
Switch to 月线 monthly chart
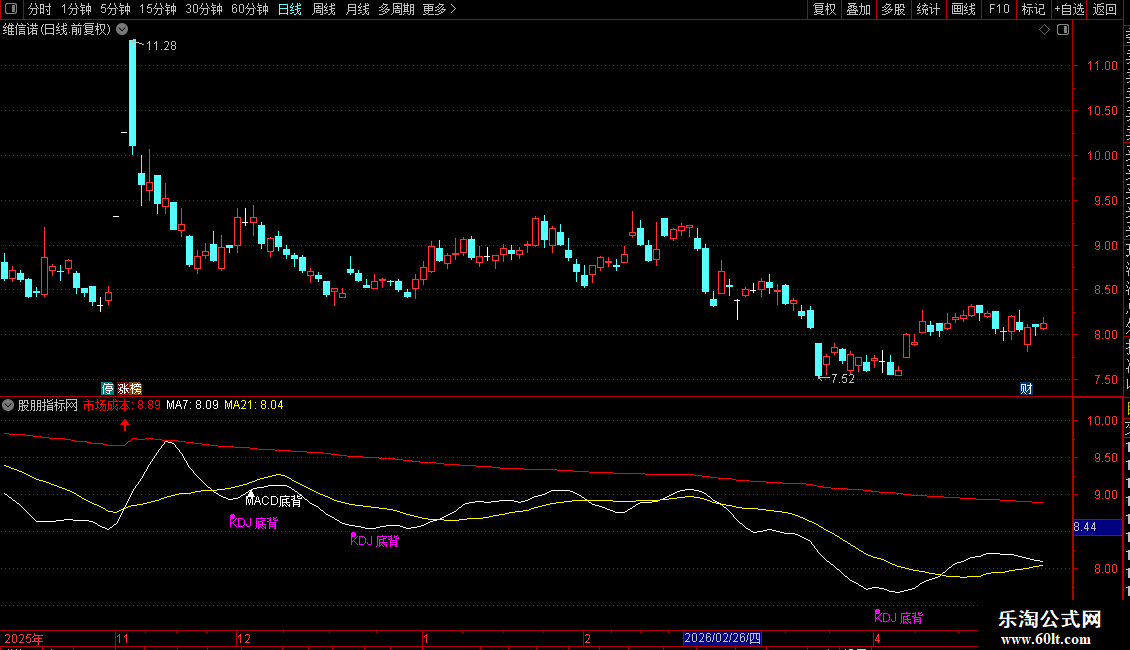point(357,9)
